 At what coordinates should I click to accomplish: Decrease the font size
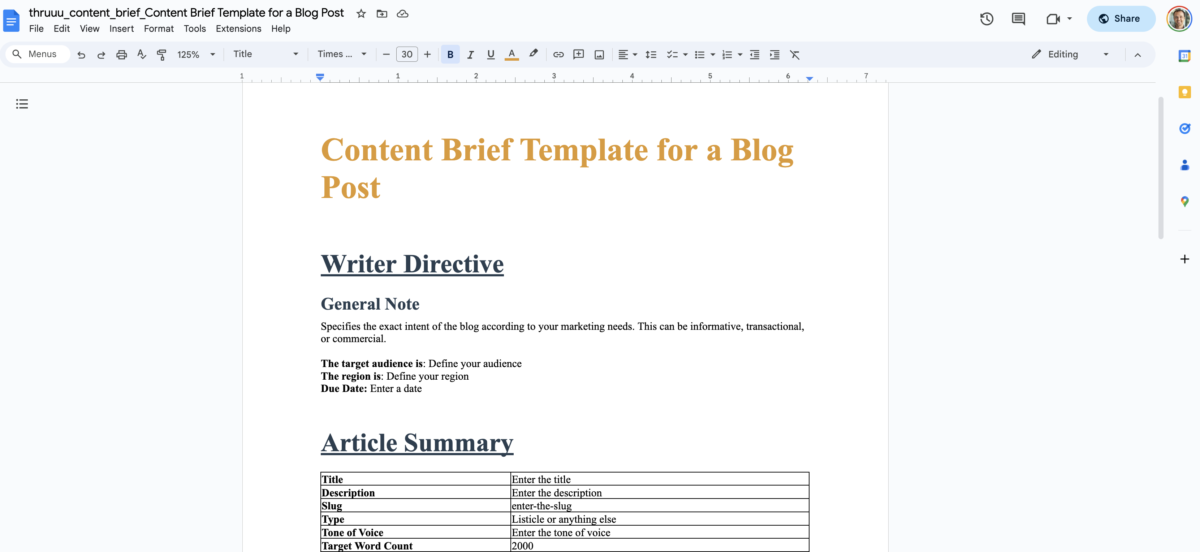tap(386, 54)
